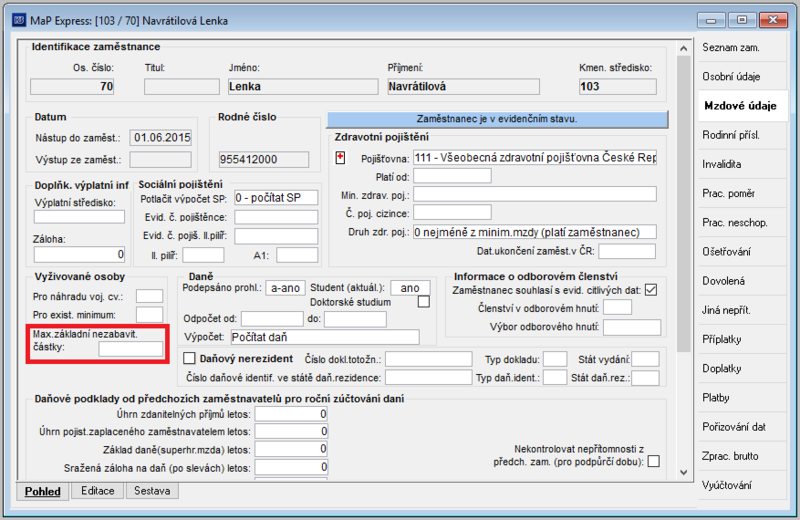Screen dimensions: 800x520
Task: Open the Platby section
Action: click(x=741, y=398)
